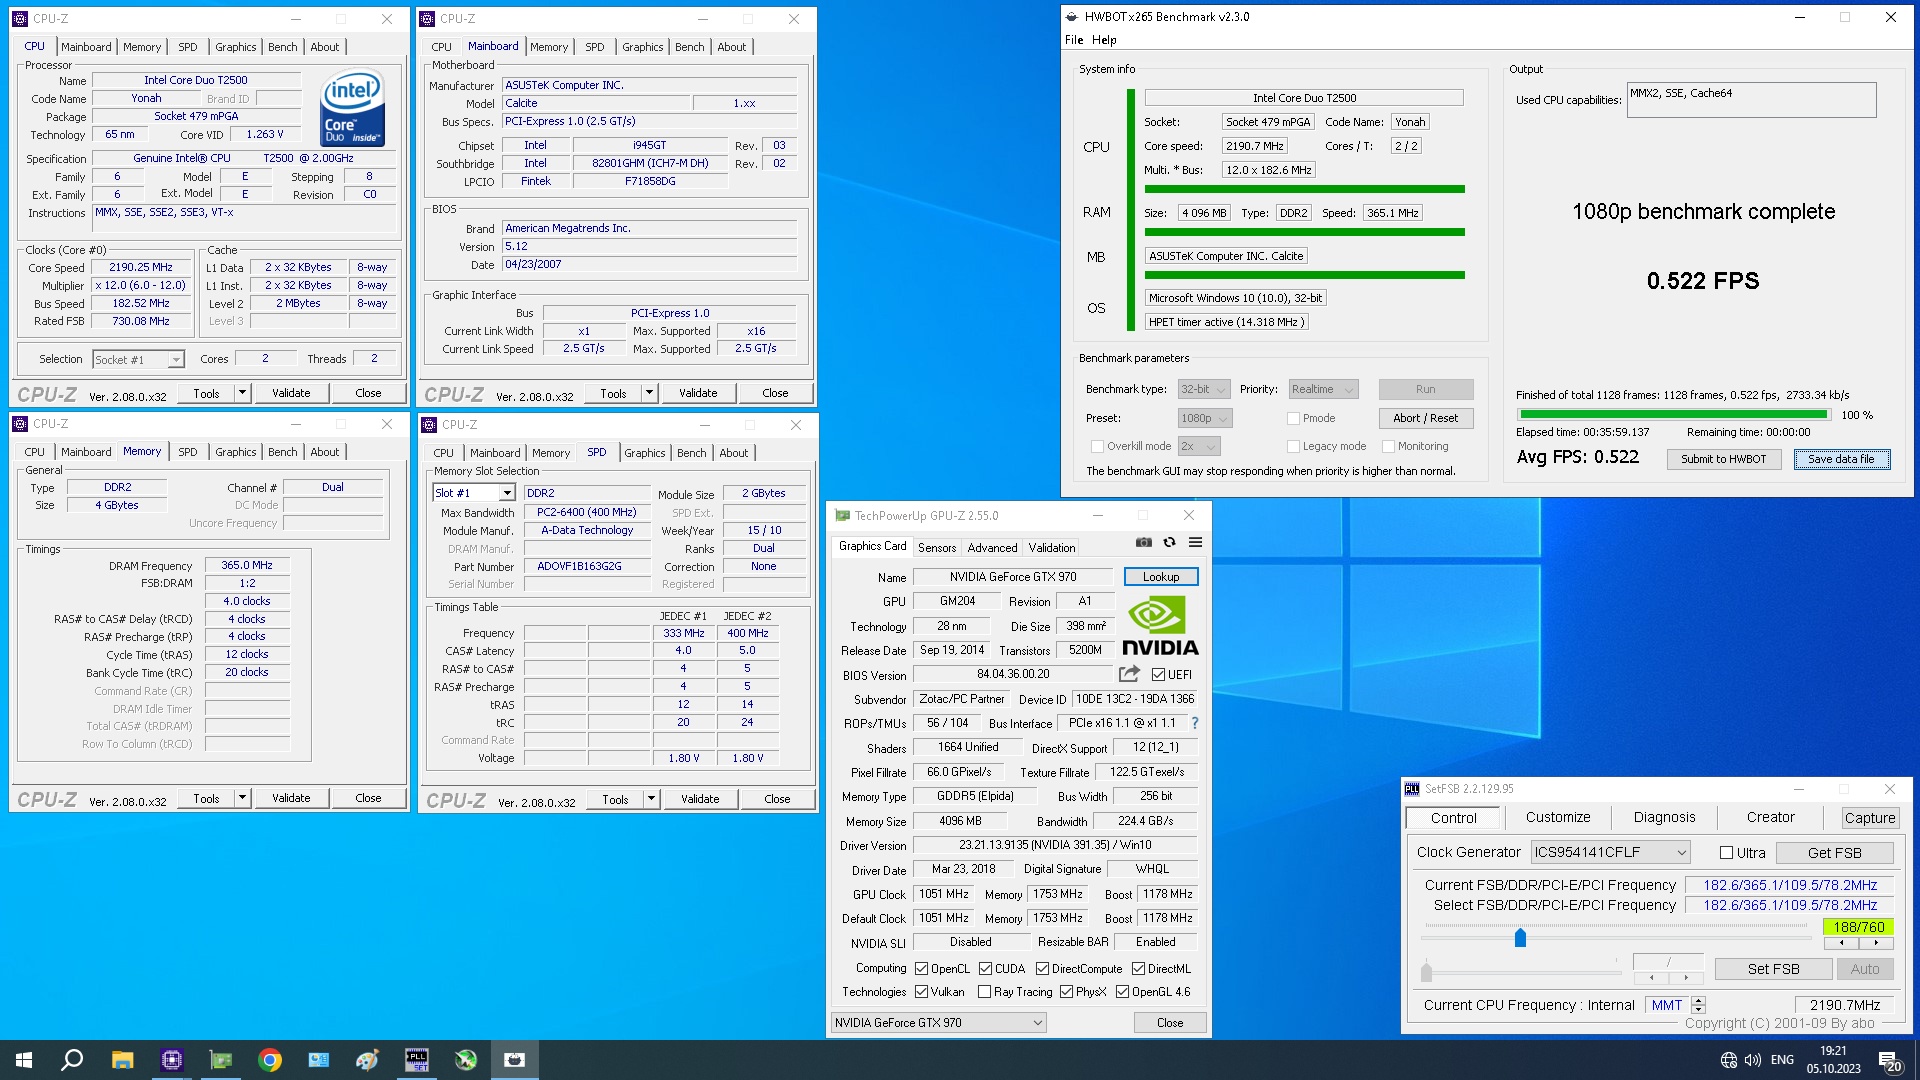Click the GPU-Z refresh icon

[1169, 542]
